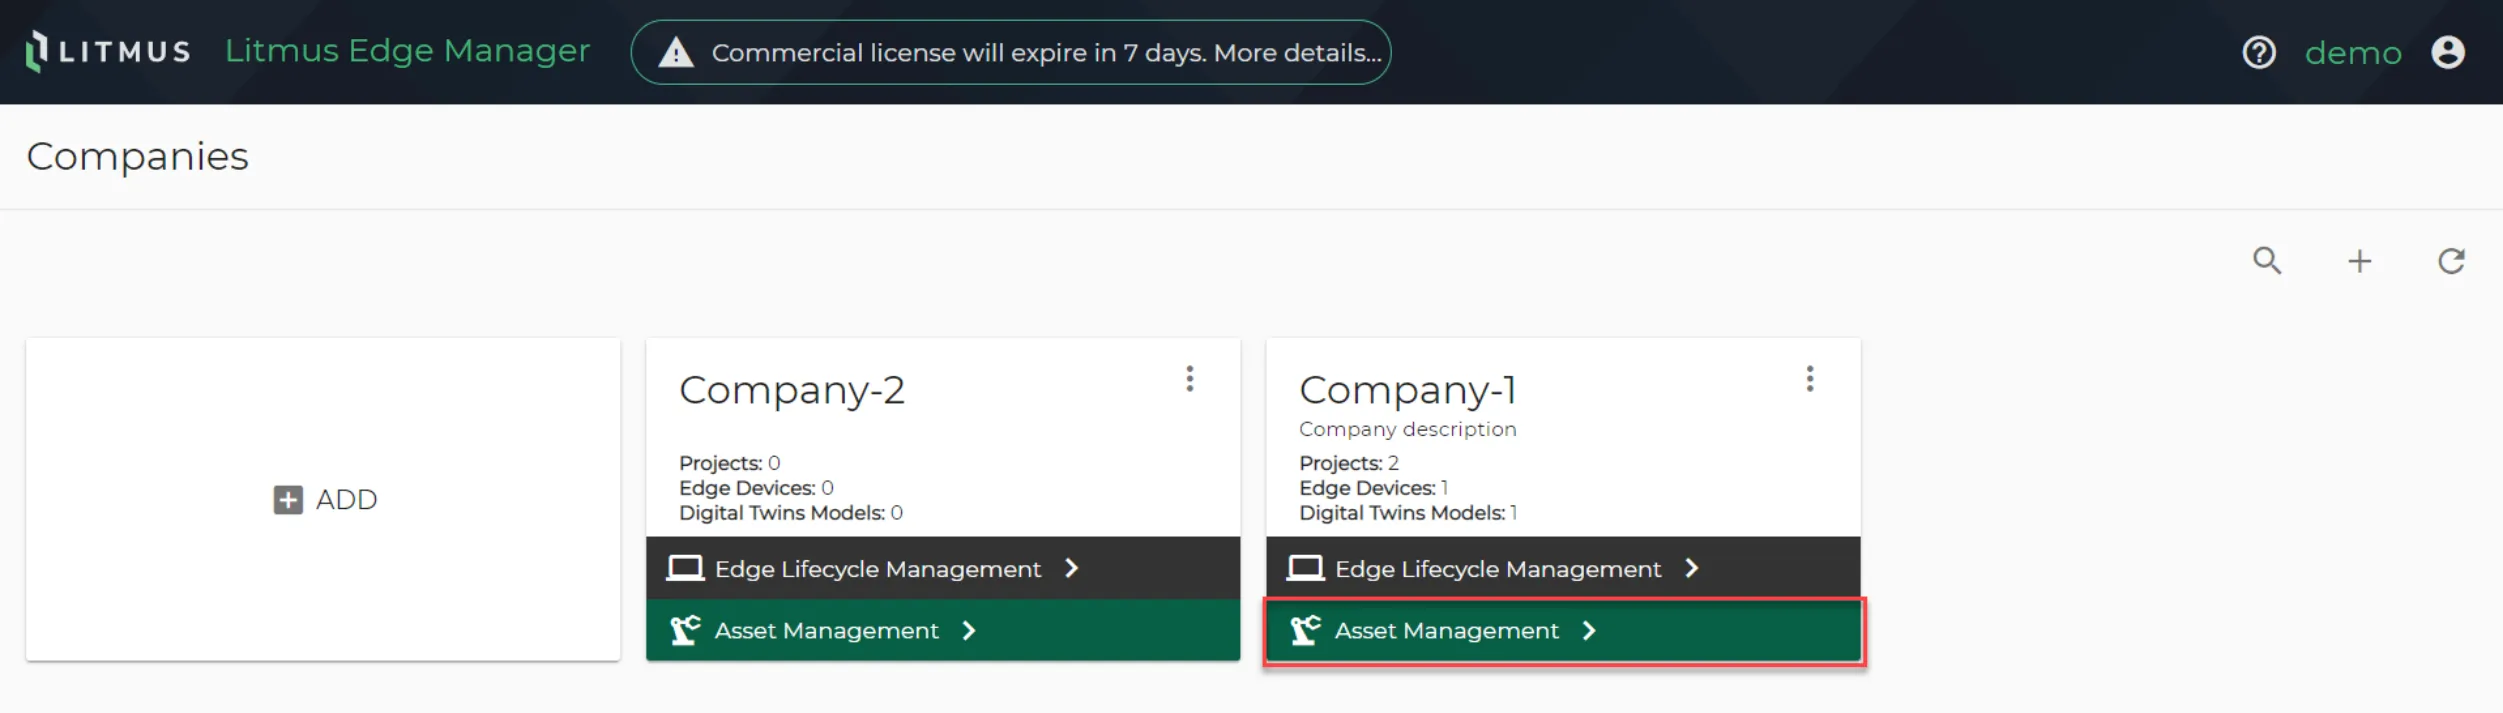Screen dimensions: 2503x713
Task: Click the demo username label
Action: click(x=2353, y=53)
